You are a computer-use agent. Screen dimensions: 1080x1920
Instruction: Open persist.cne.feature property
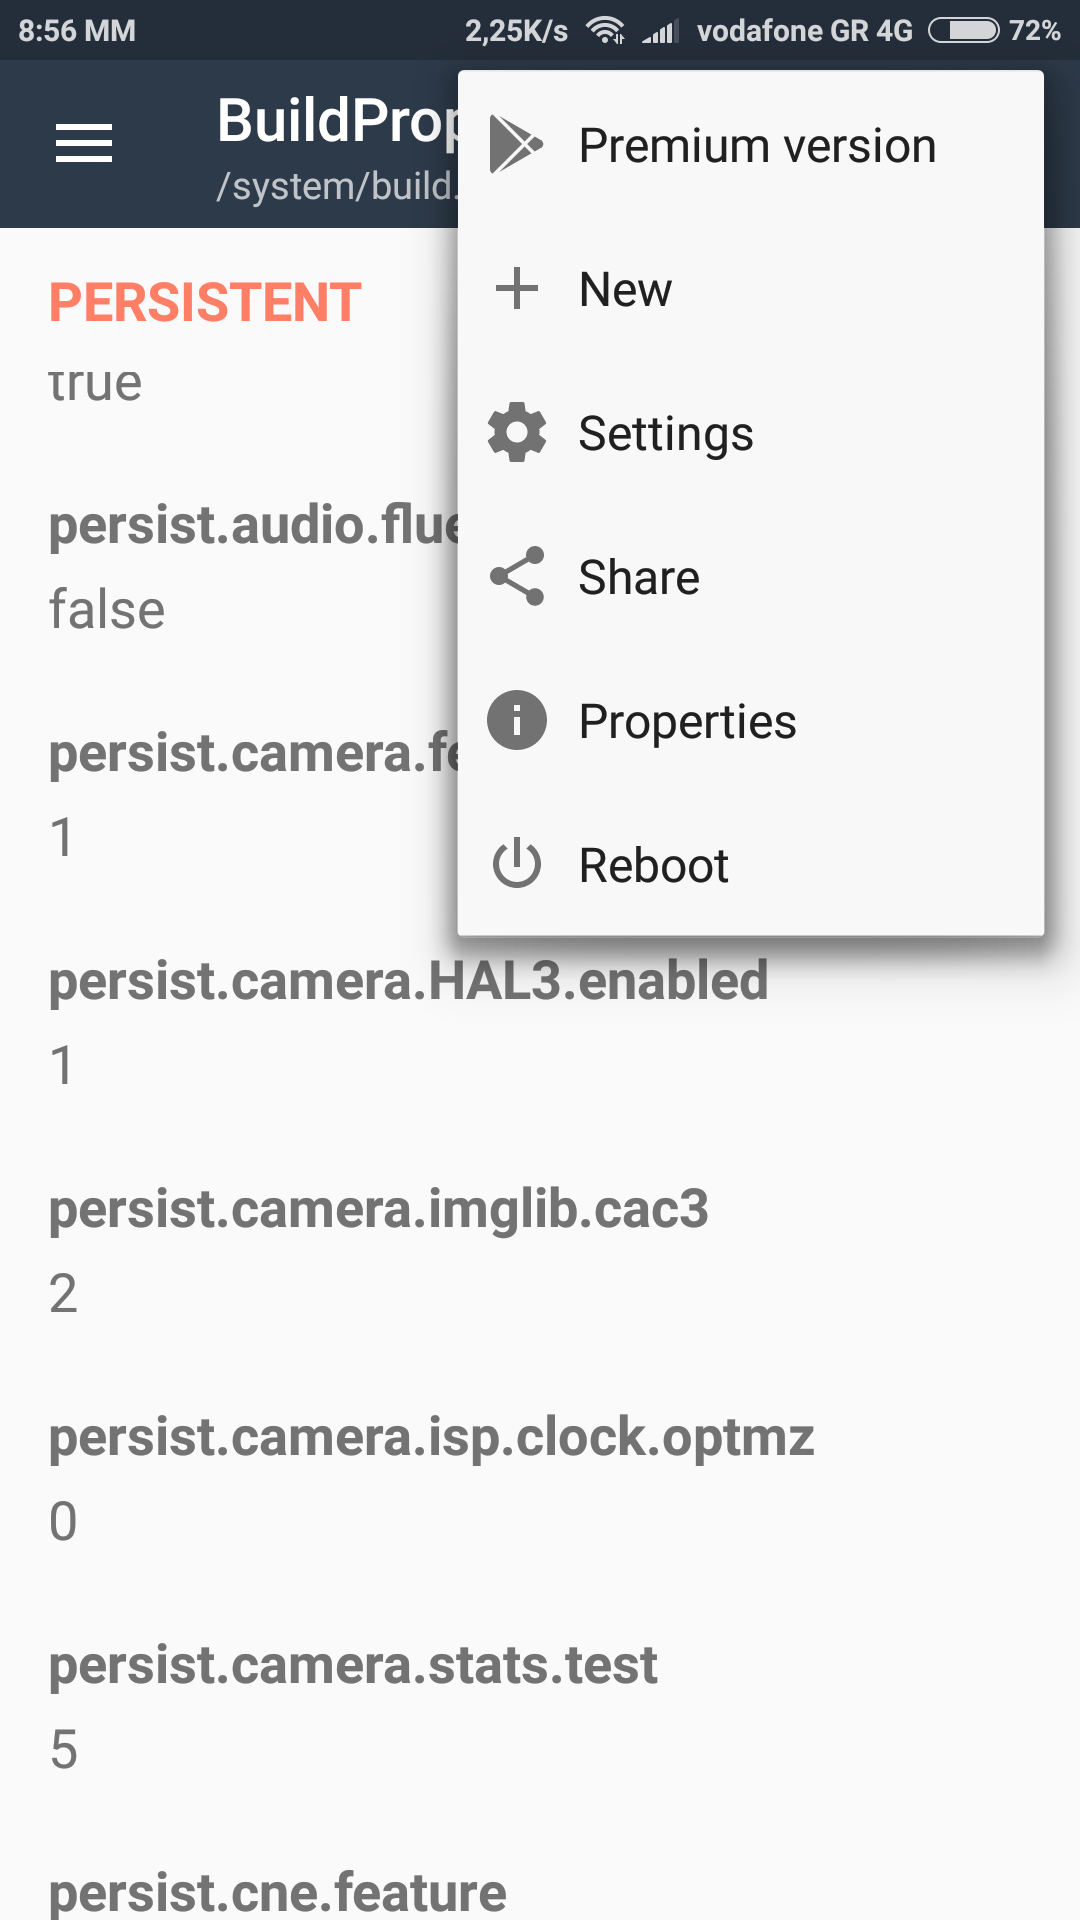pos(278,1892)
